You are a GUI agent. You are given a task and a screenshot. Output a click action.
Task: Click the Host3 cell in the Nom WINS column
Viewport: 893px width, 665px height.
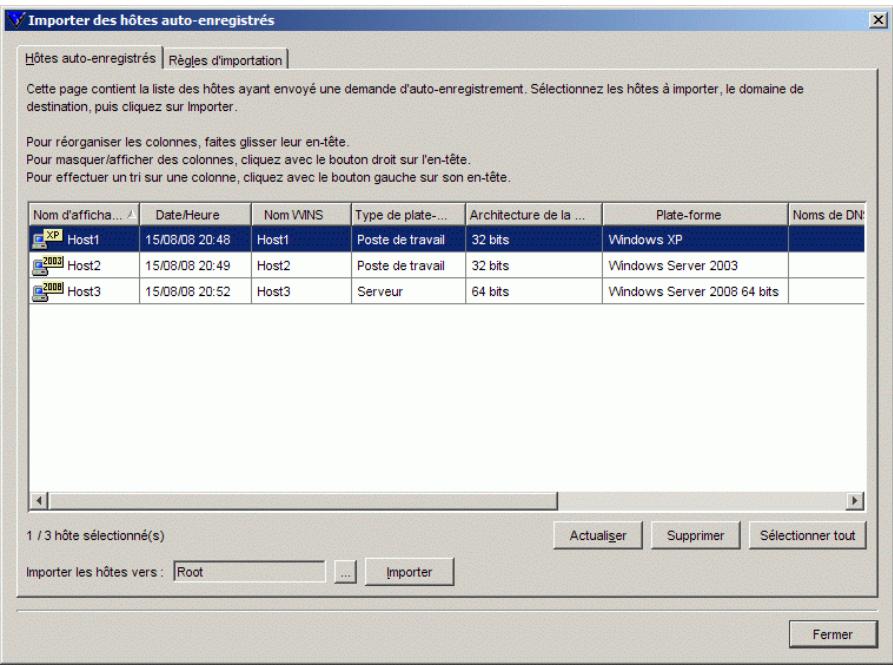pyautogui.click(x=301, y=291)
